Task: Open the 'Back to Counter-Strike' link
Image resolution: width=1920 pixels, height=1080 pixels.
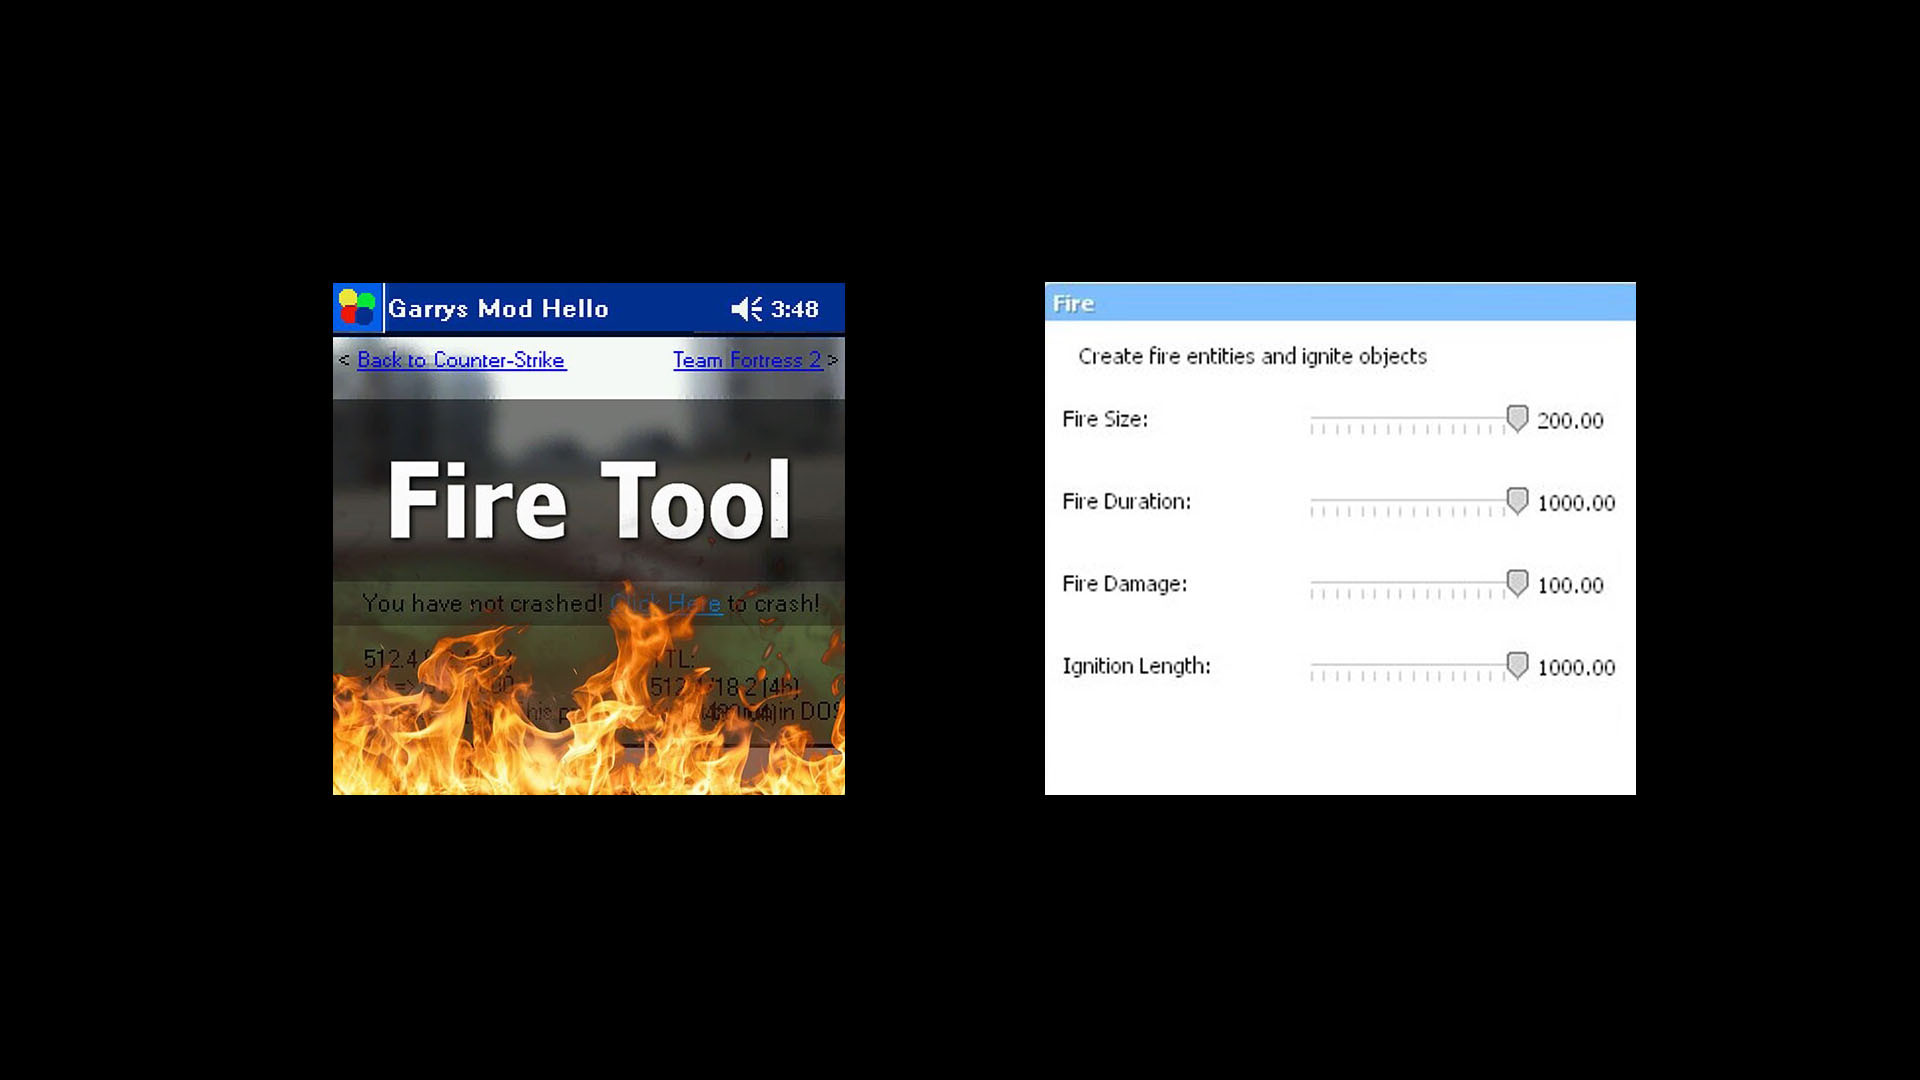Action: click(x=461, y=360)
